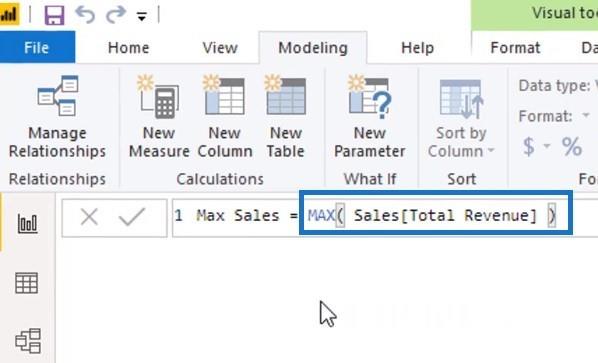The height and width of the screenshot is (363, 598).
Task: Add a New Parameter
Action: 370,117
